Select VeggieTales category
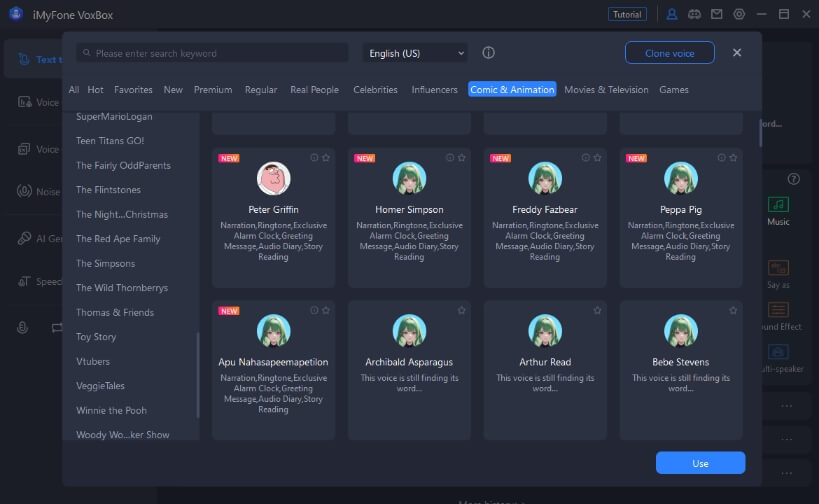Image resolution: width=819 pixels, height=504 pixels. (100, 385)
